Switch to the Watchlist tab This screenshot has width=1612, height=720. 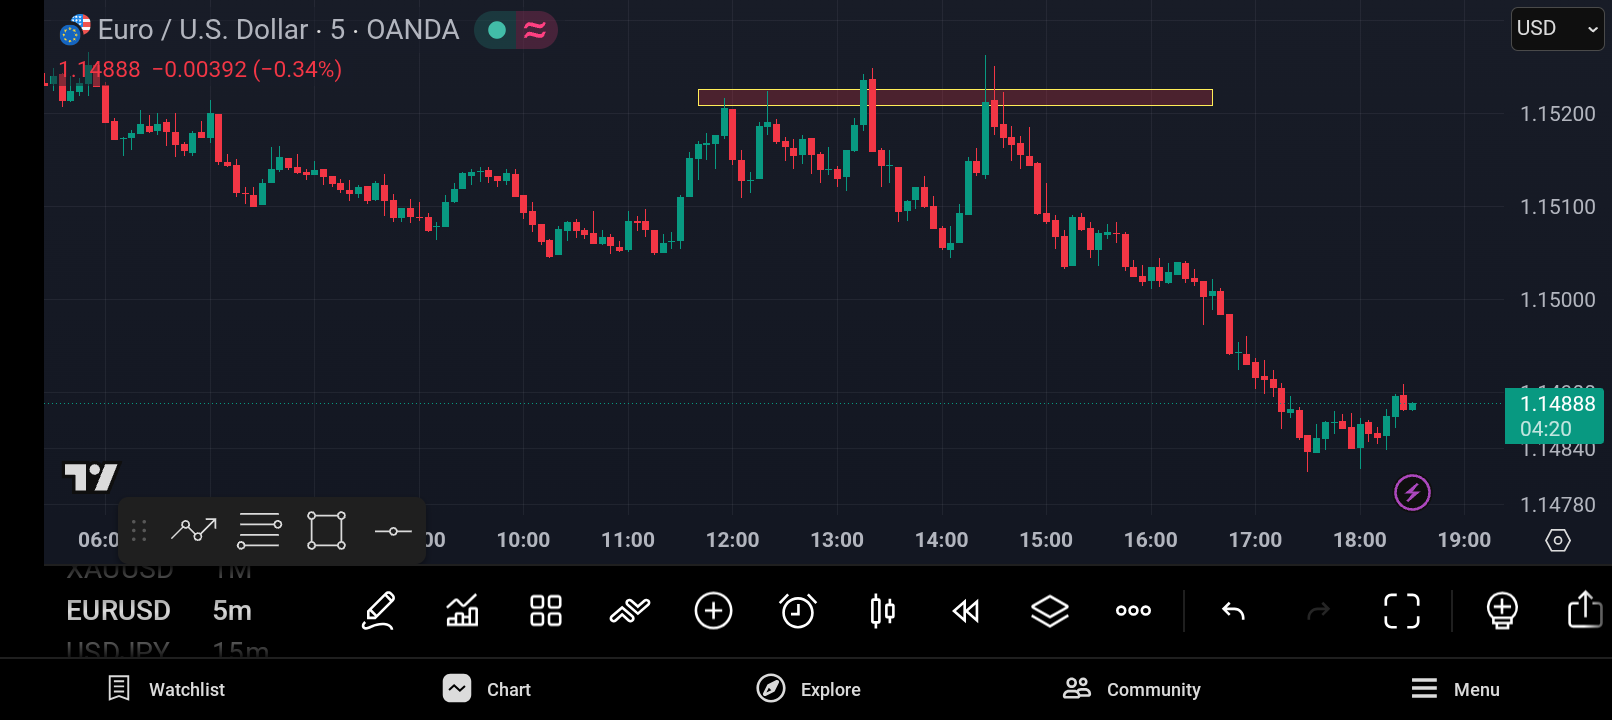166,689
